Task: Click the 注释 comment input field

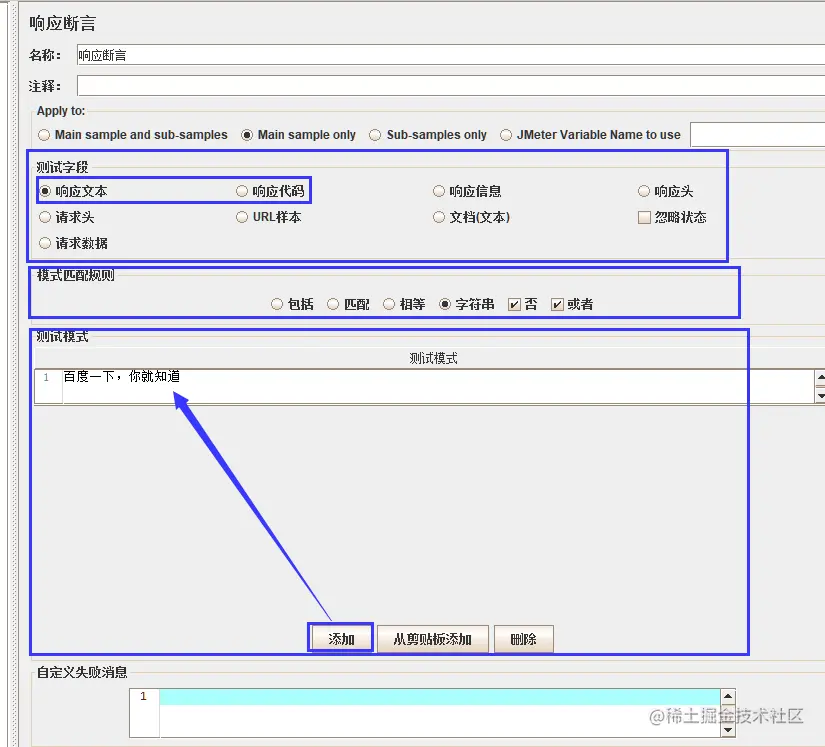Action: coord(451,85)
